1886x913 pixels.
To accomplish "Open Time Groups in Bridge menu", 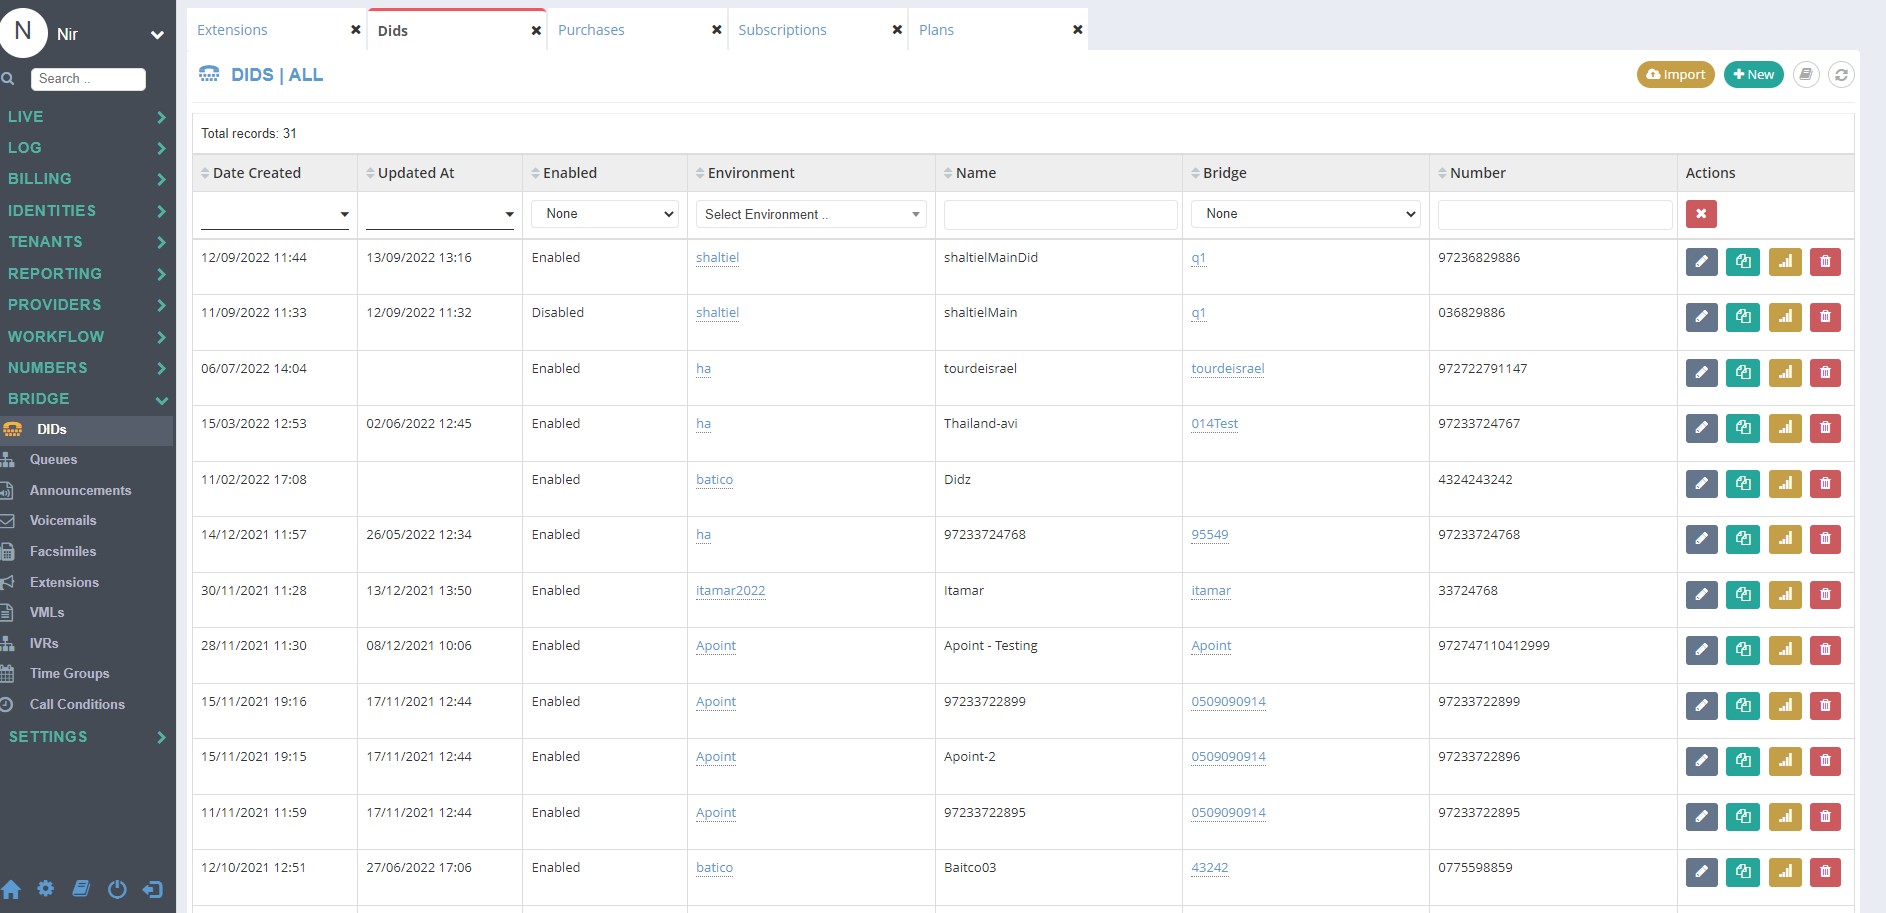I will (x=69, y=674).
